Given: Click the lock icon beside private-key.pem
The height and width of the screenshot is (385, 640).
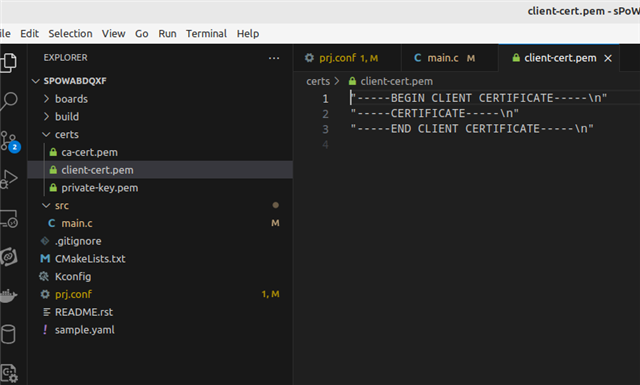Looking at the screenshot, I should (53, 188).
